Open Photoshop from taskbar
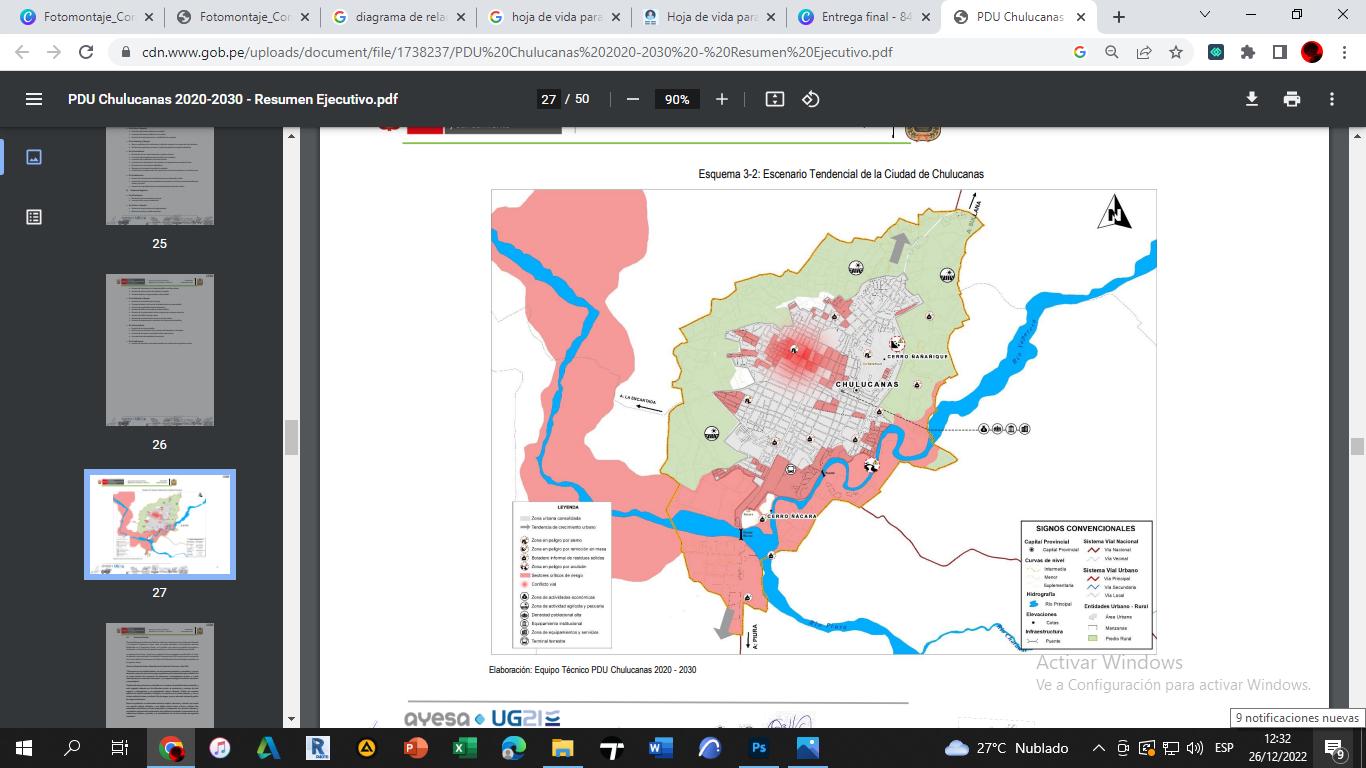 (758, 748)
